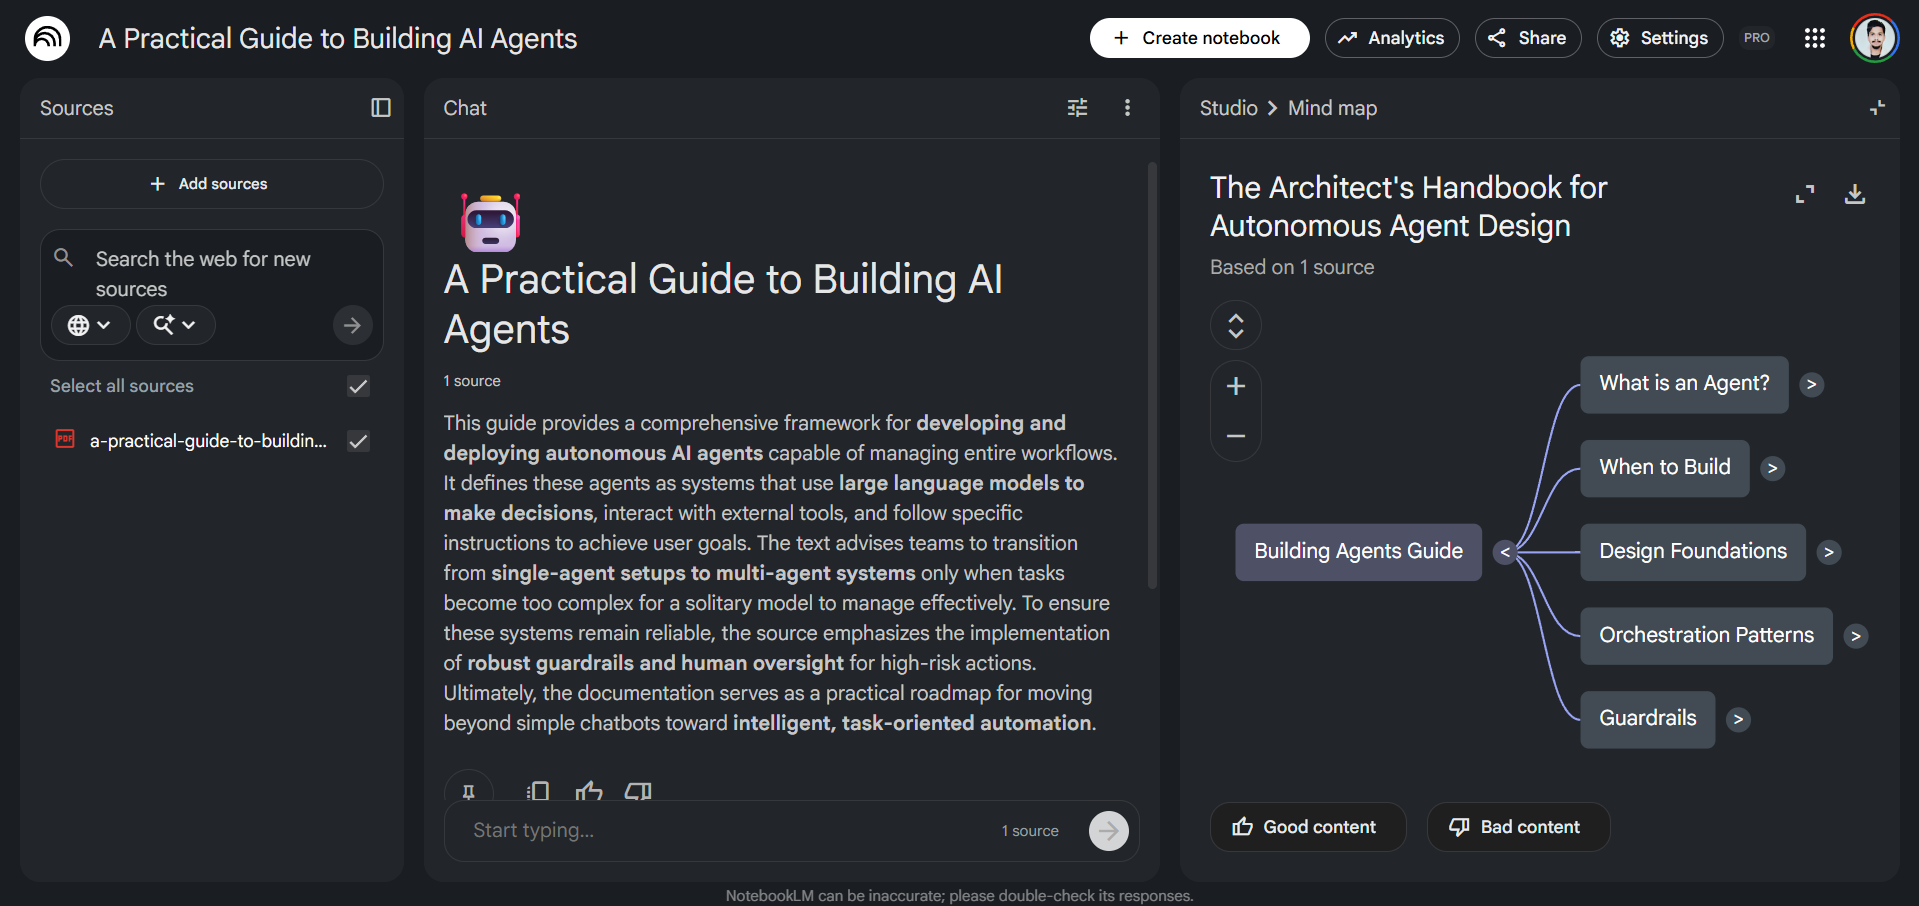This screenshot has height=906, width=1919.
Task: Go back to Studio via breadcrumb
Action: coord(1228,108)
